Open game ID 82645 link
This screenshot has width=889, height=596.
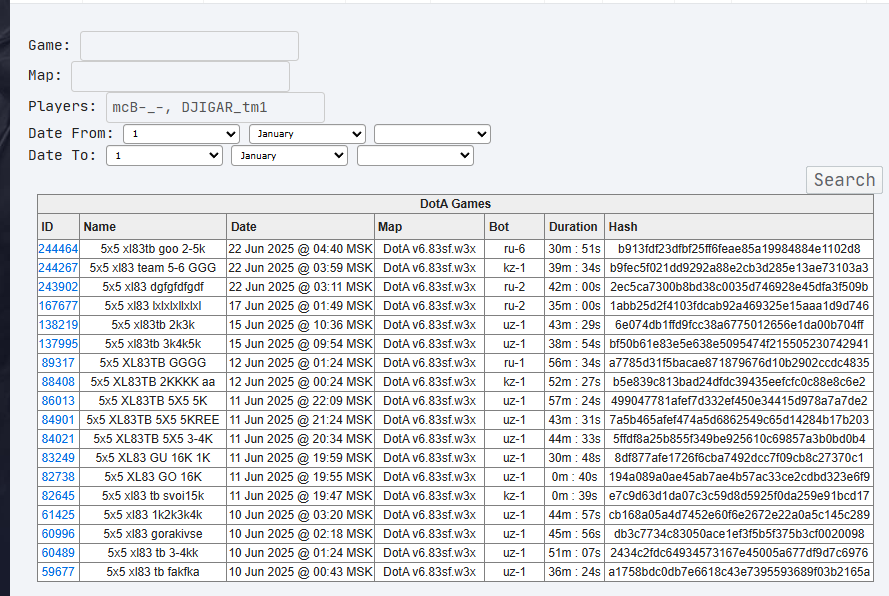coord(58,496)
